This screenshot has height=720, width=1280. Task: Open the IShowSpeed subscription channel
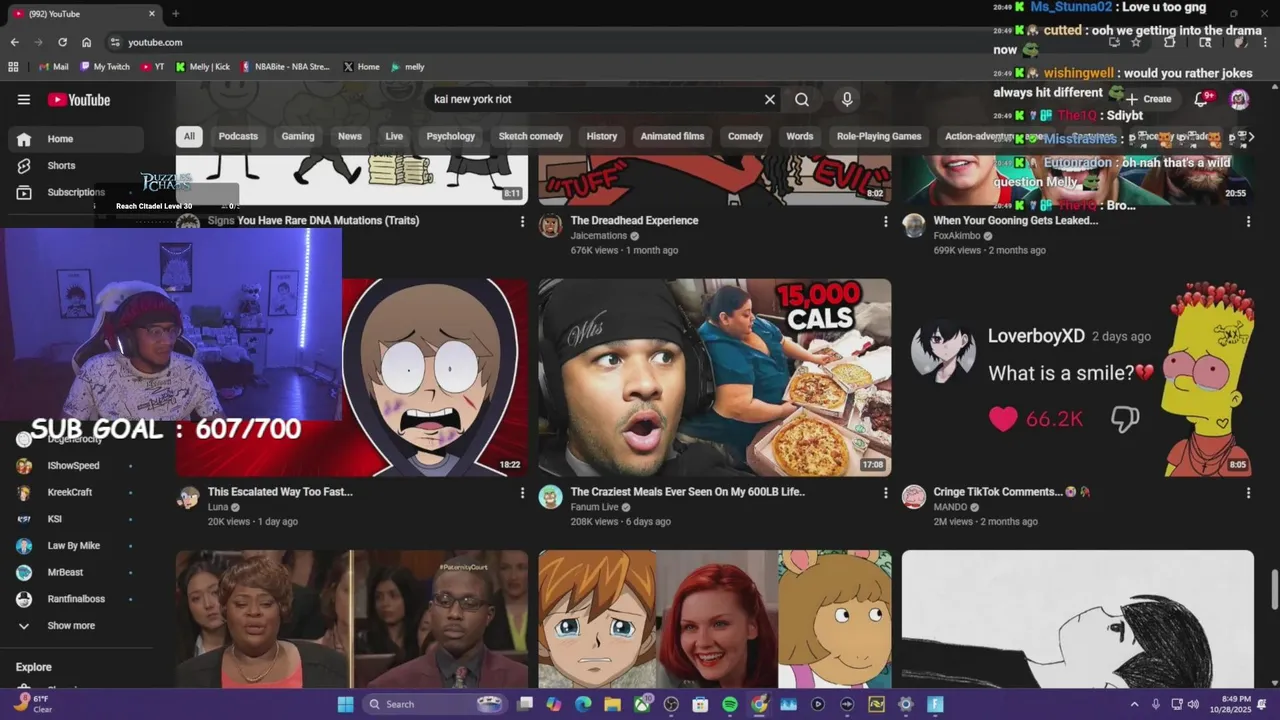[x=76, y=466]
